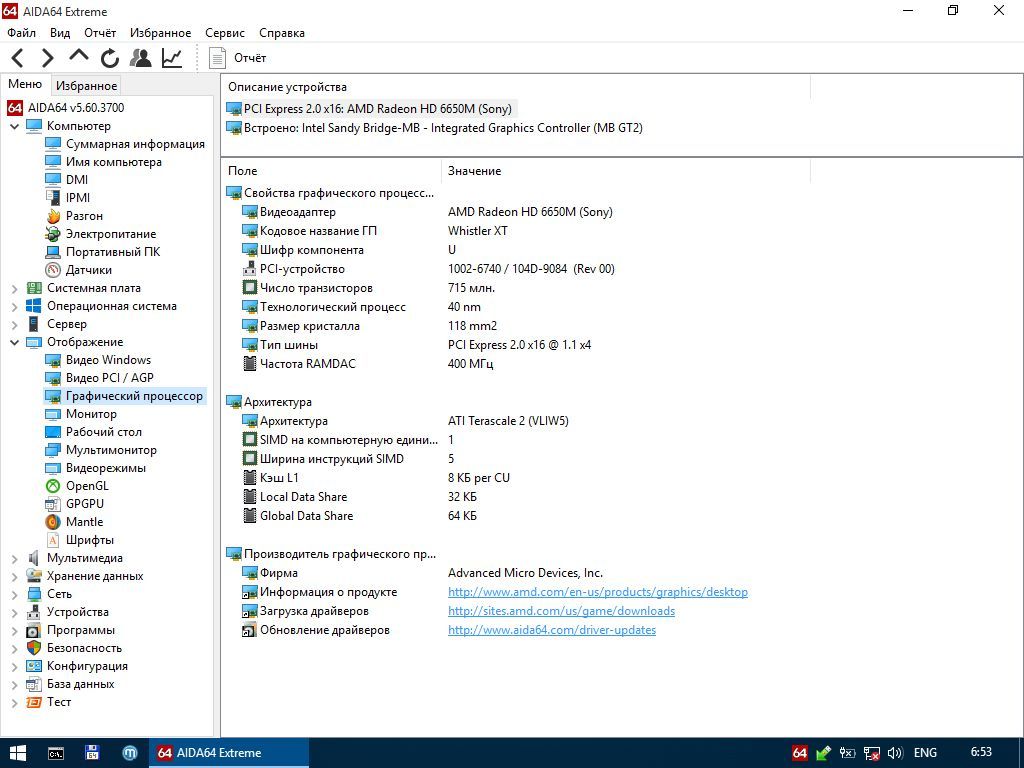Image resolution: width=1024 pixels, height=768 pixels.
Task: Open the aida64.com driver-updates link
Action: (552, 630)
